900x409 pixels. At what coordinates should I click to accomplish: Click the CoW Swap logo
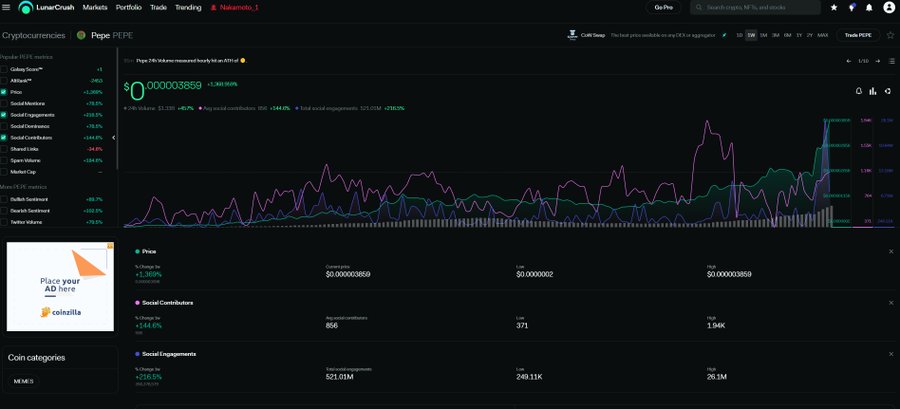[572, 35]
